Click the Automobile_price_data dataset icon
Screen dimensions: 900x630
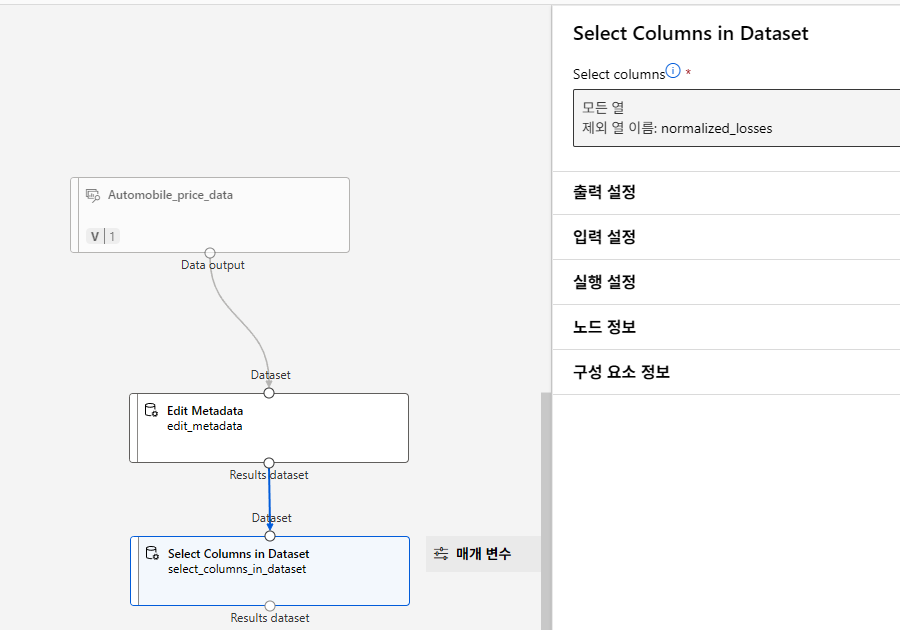[93, 195]
